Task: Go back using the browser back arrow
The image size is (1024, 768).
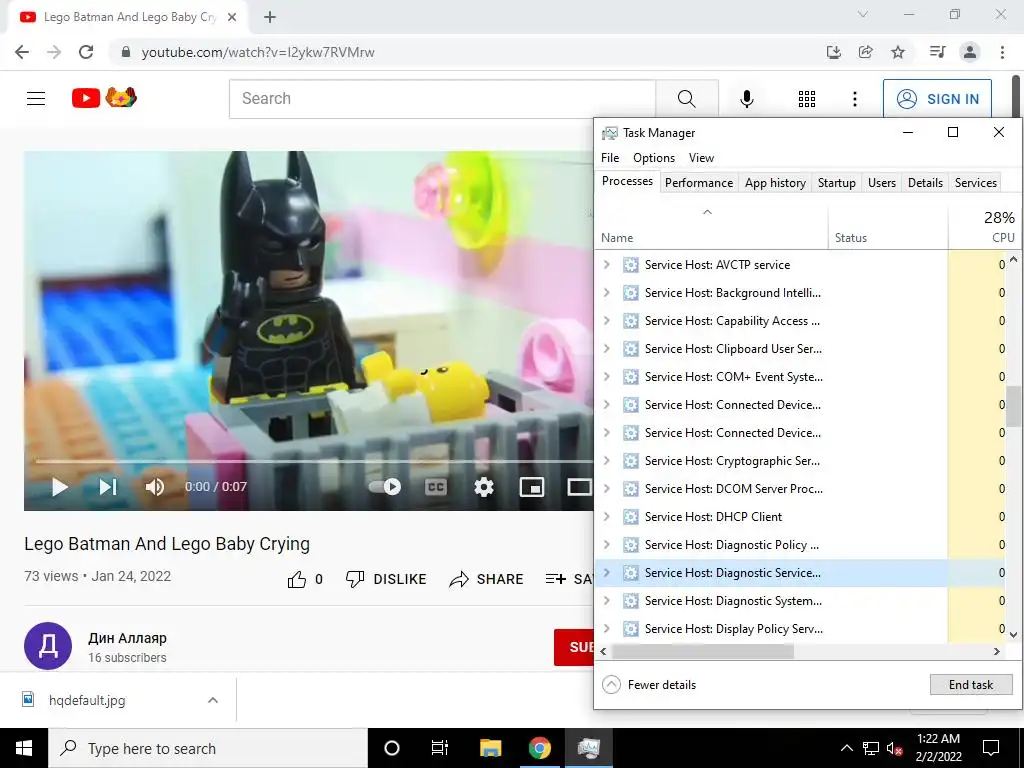Action: [x=22, y=52]
